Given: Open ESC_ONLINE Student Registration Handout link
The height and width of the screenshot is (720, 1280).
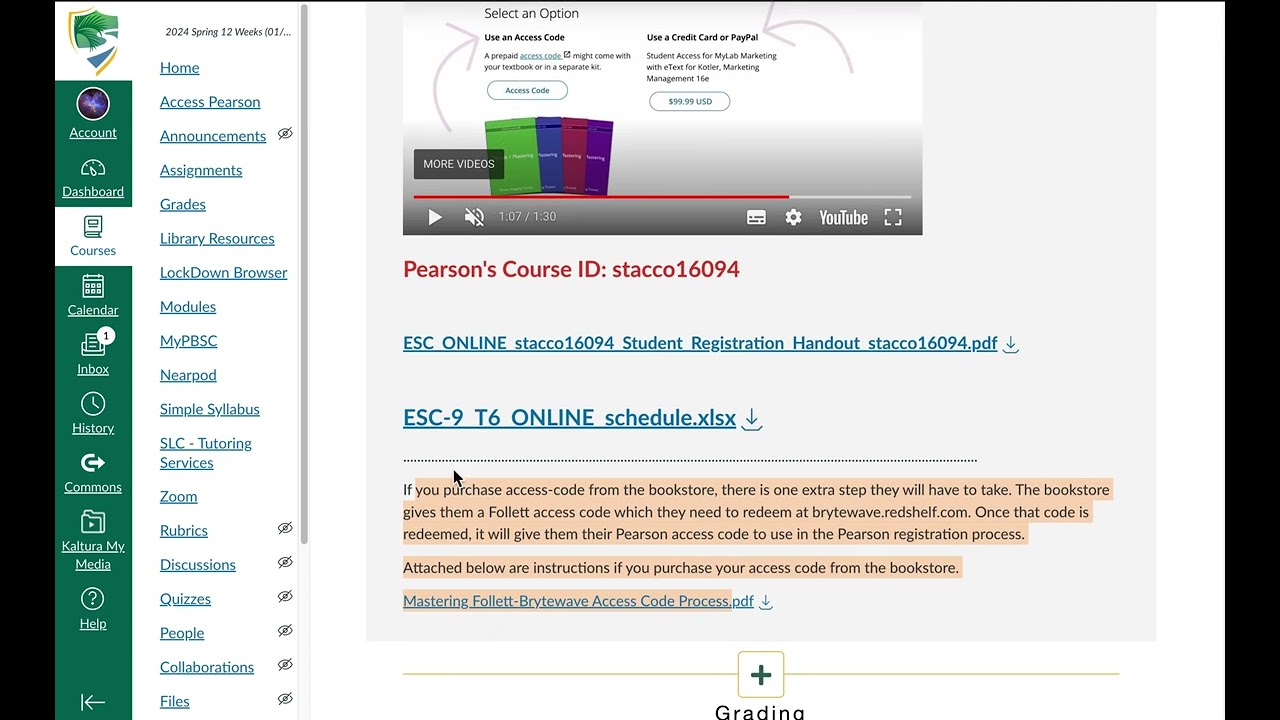Looking at the screenshot, I should 700,343.
